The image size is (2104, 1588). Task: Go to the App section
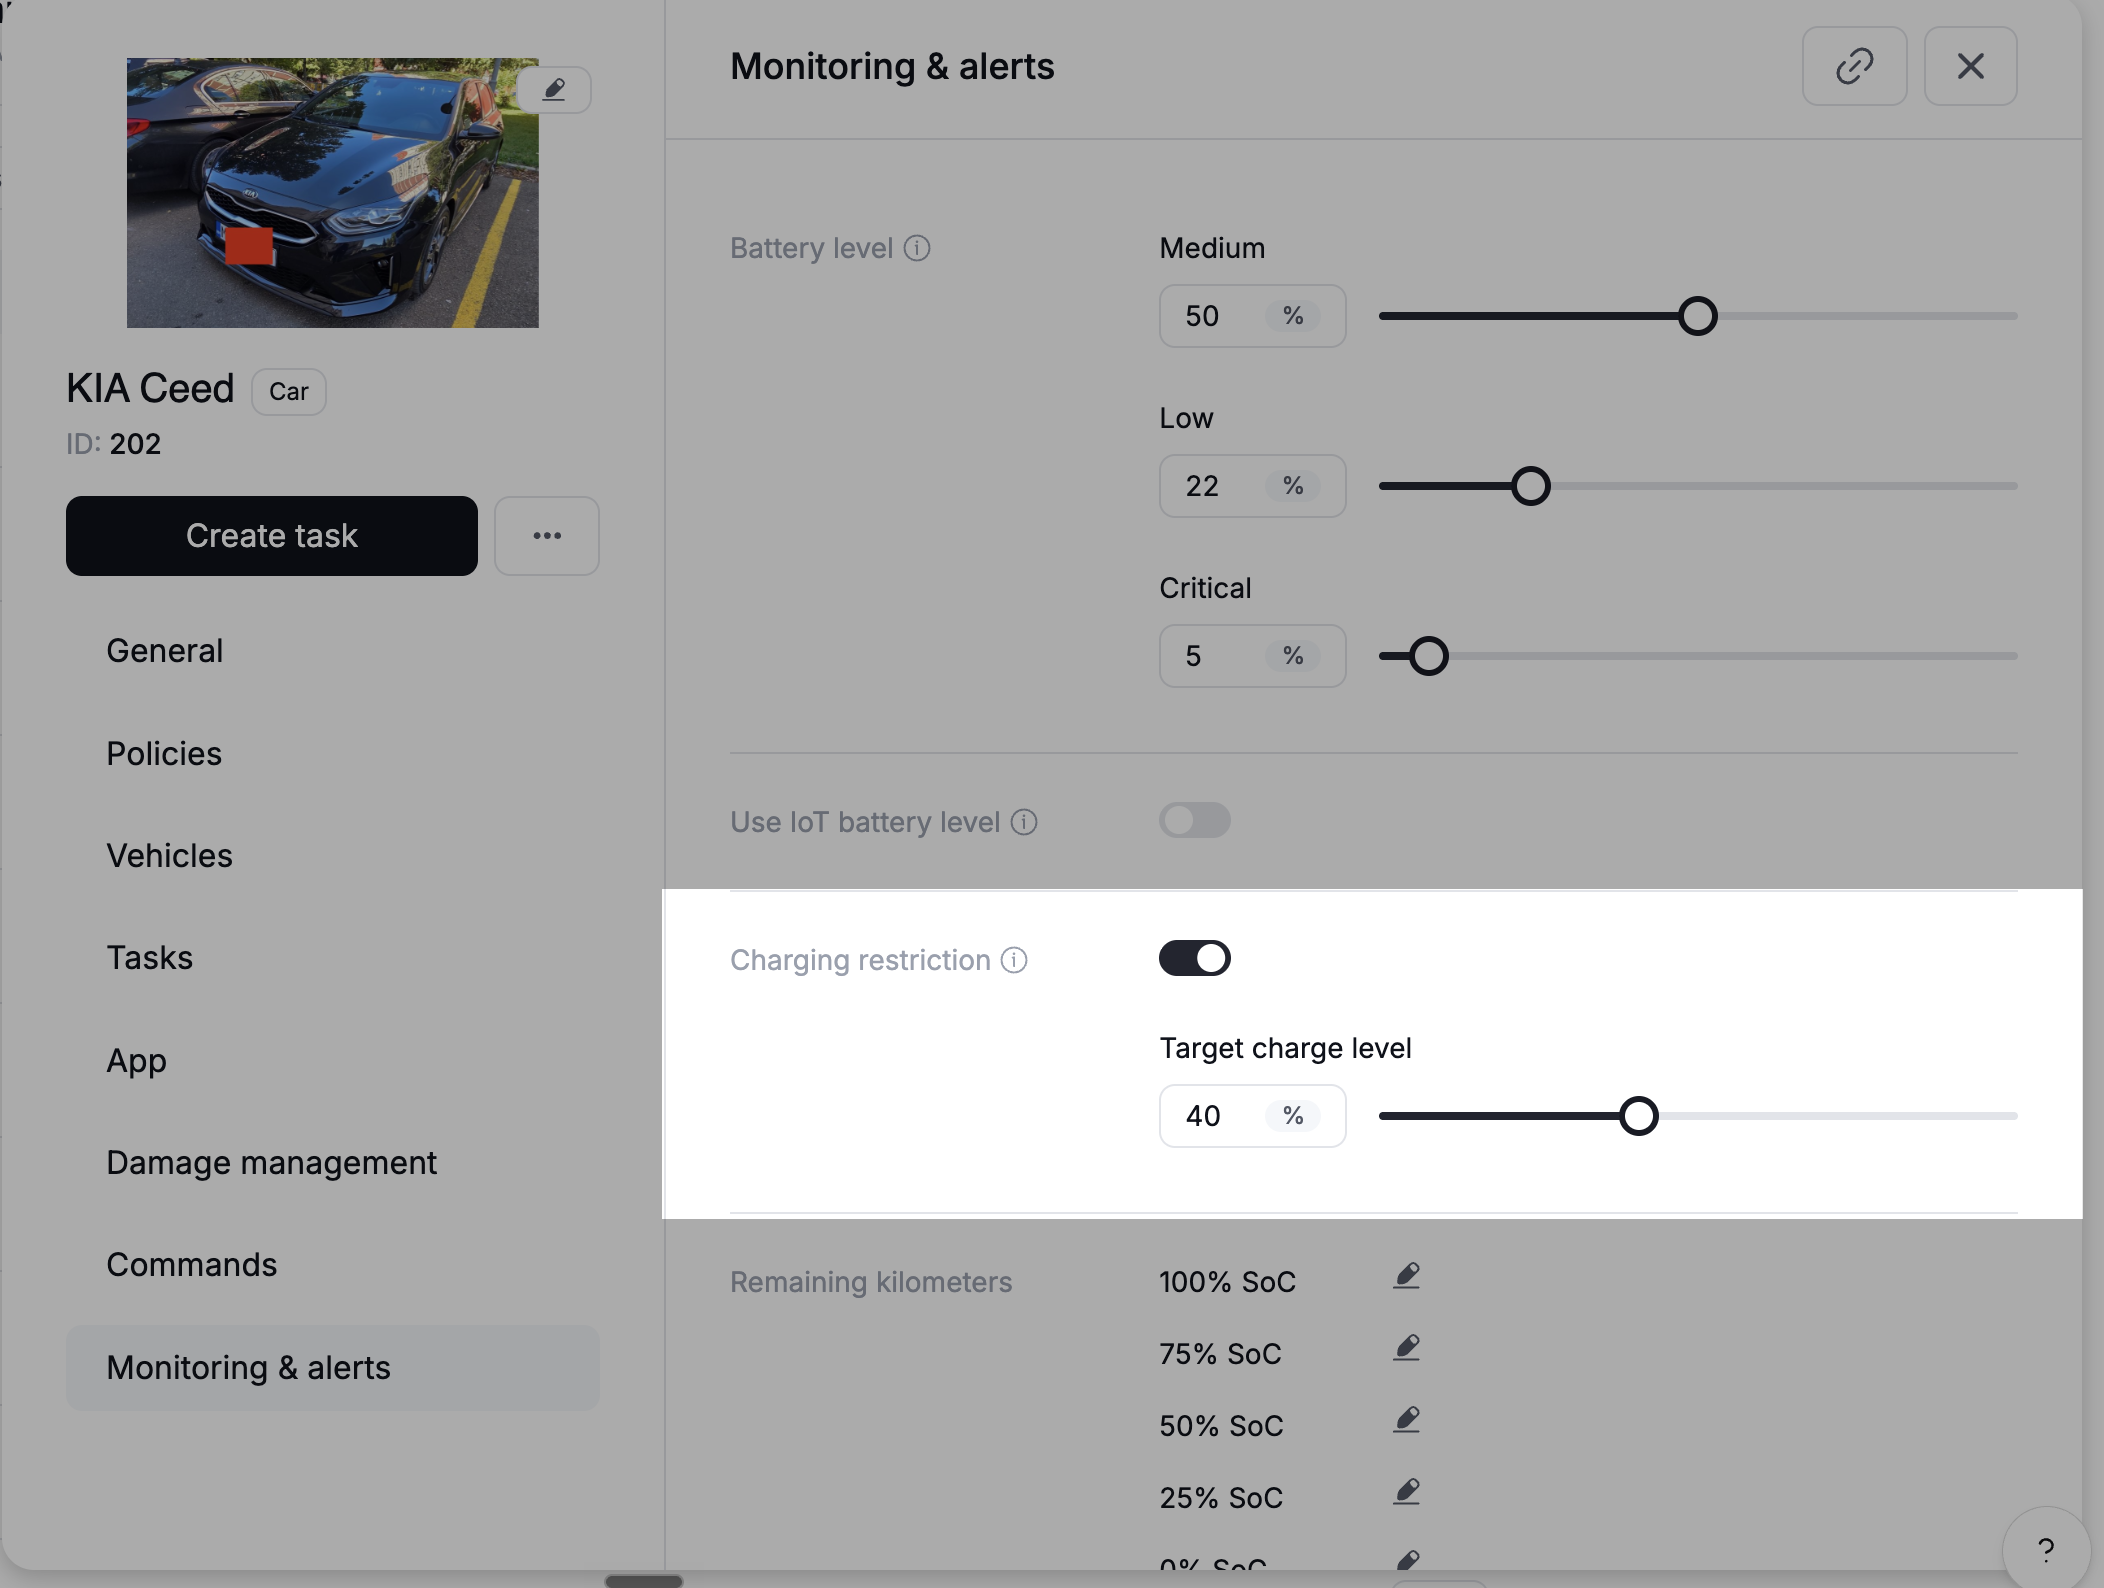(333, 1060)
